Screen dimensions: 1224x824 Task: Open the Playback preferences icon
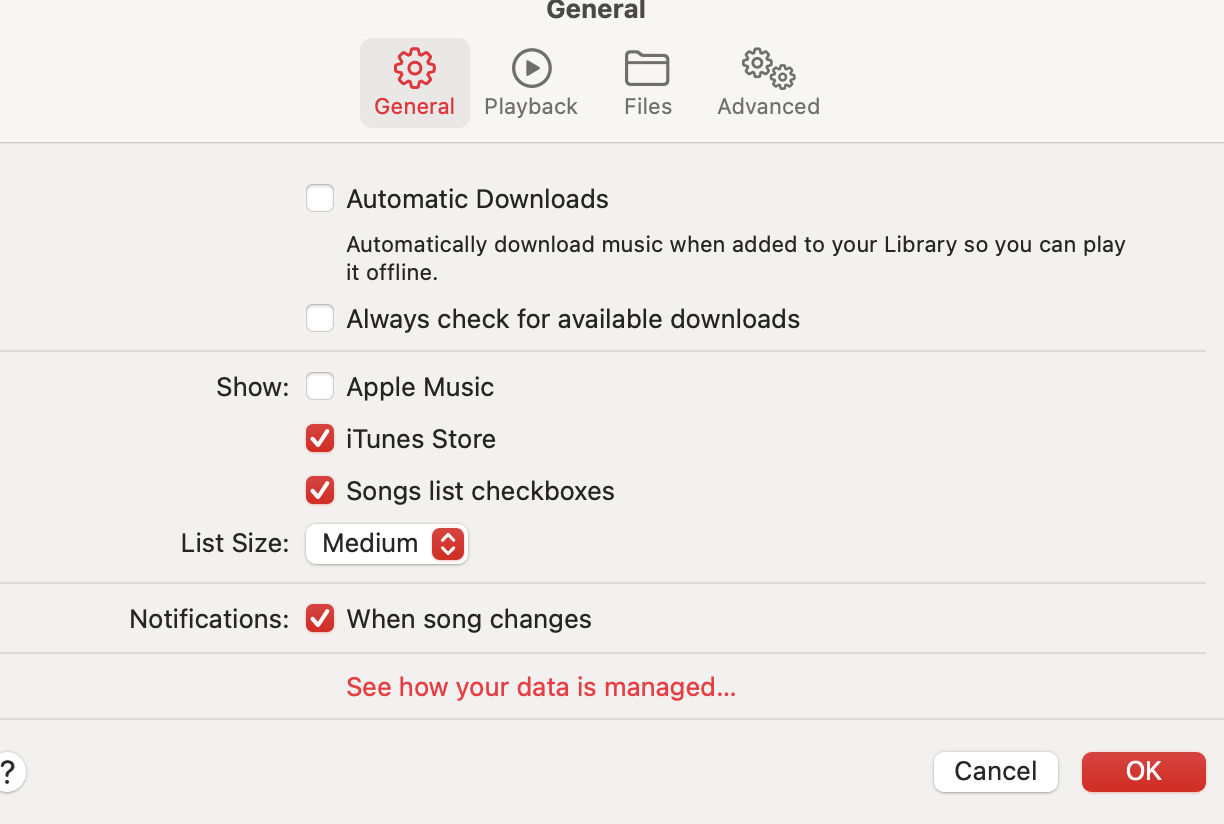(x=531, y=68)
